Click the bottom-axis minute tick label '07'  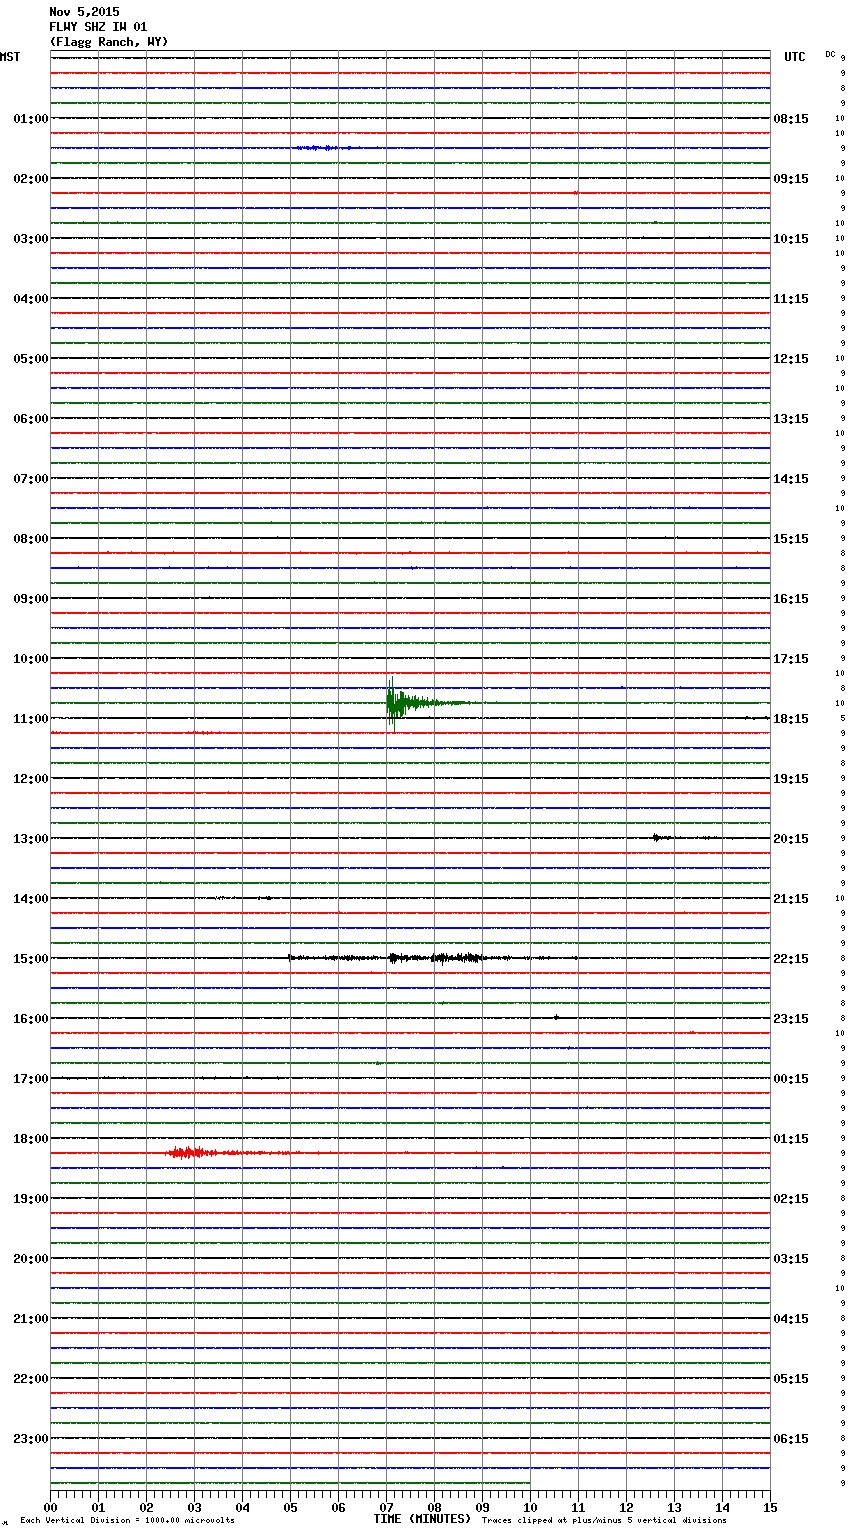(386, 1508)
